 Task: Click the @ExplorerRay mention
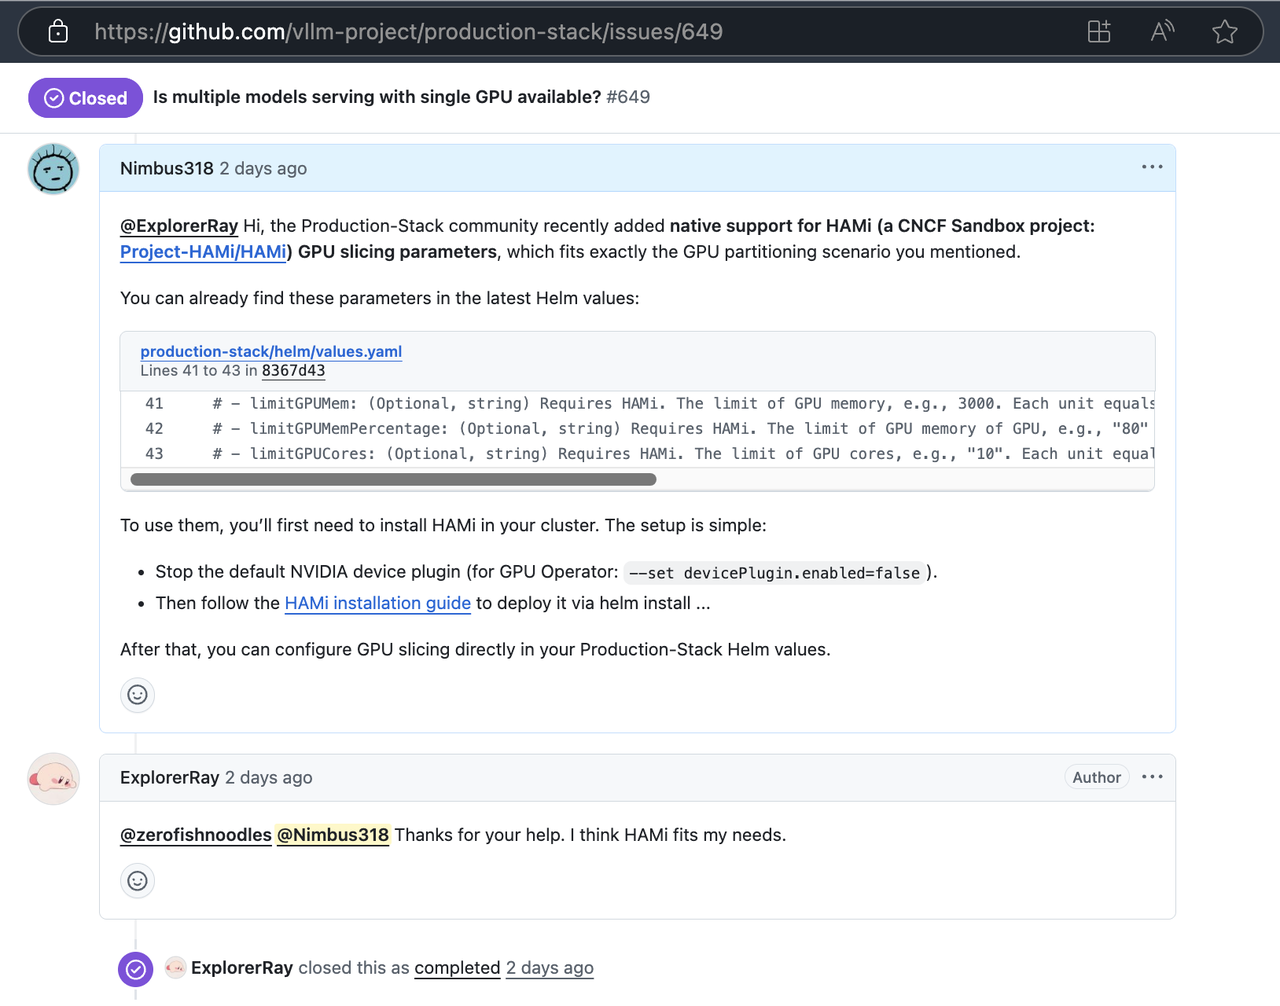coord(179,226)
